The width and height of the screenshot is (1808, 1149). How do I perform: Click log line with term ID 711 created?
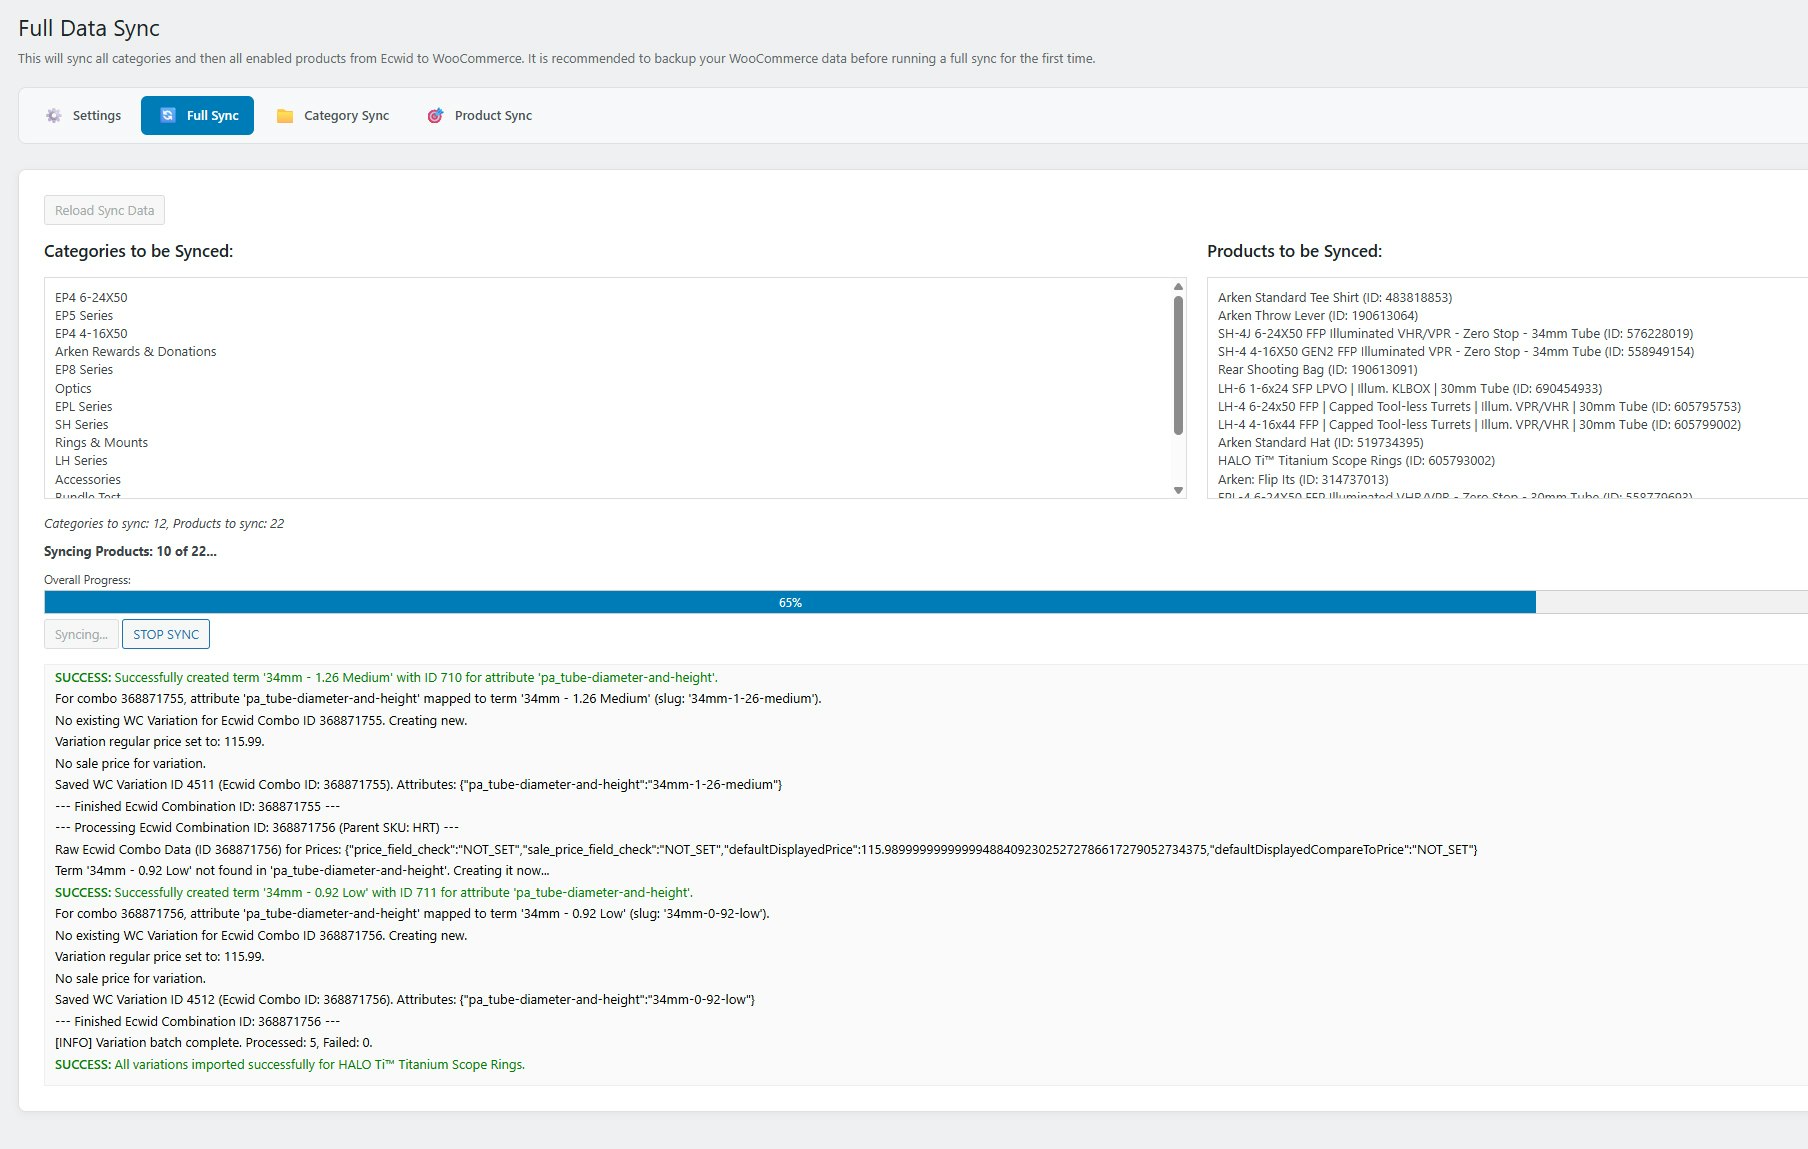374,892
